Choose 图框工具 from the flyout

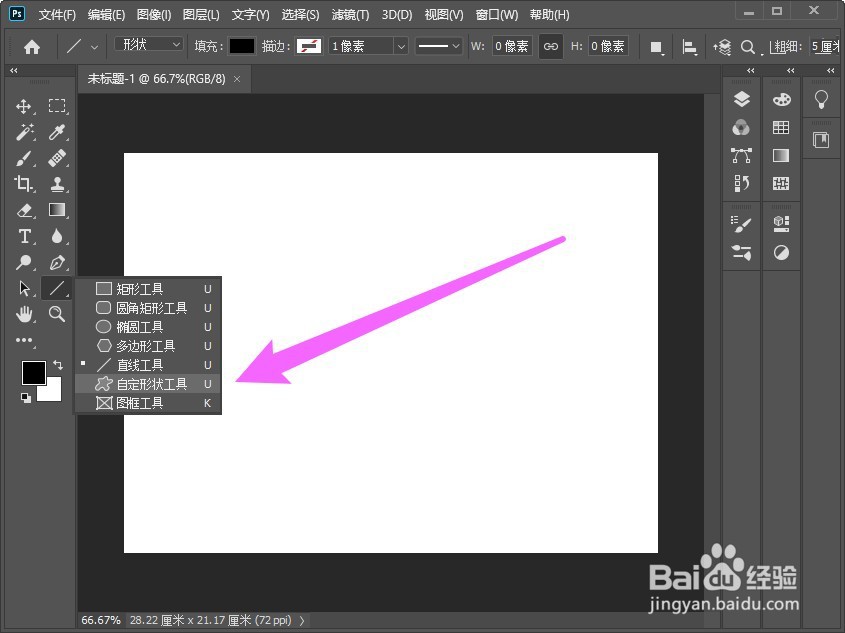coord(148,403)
